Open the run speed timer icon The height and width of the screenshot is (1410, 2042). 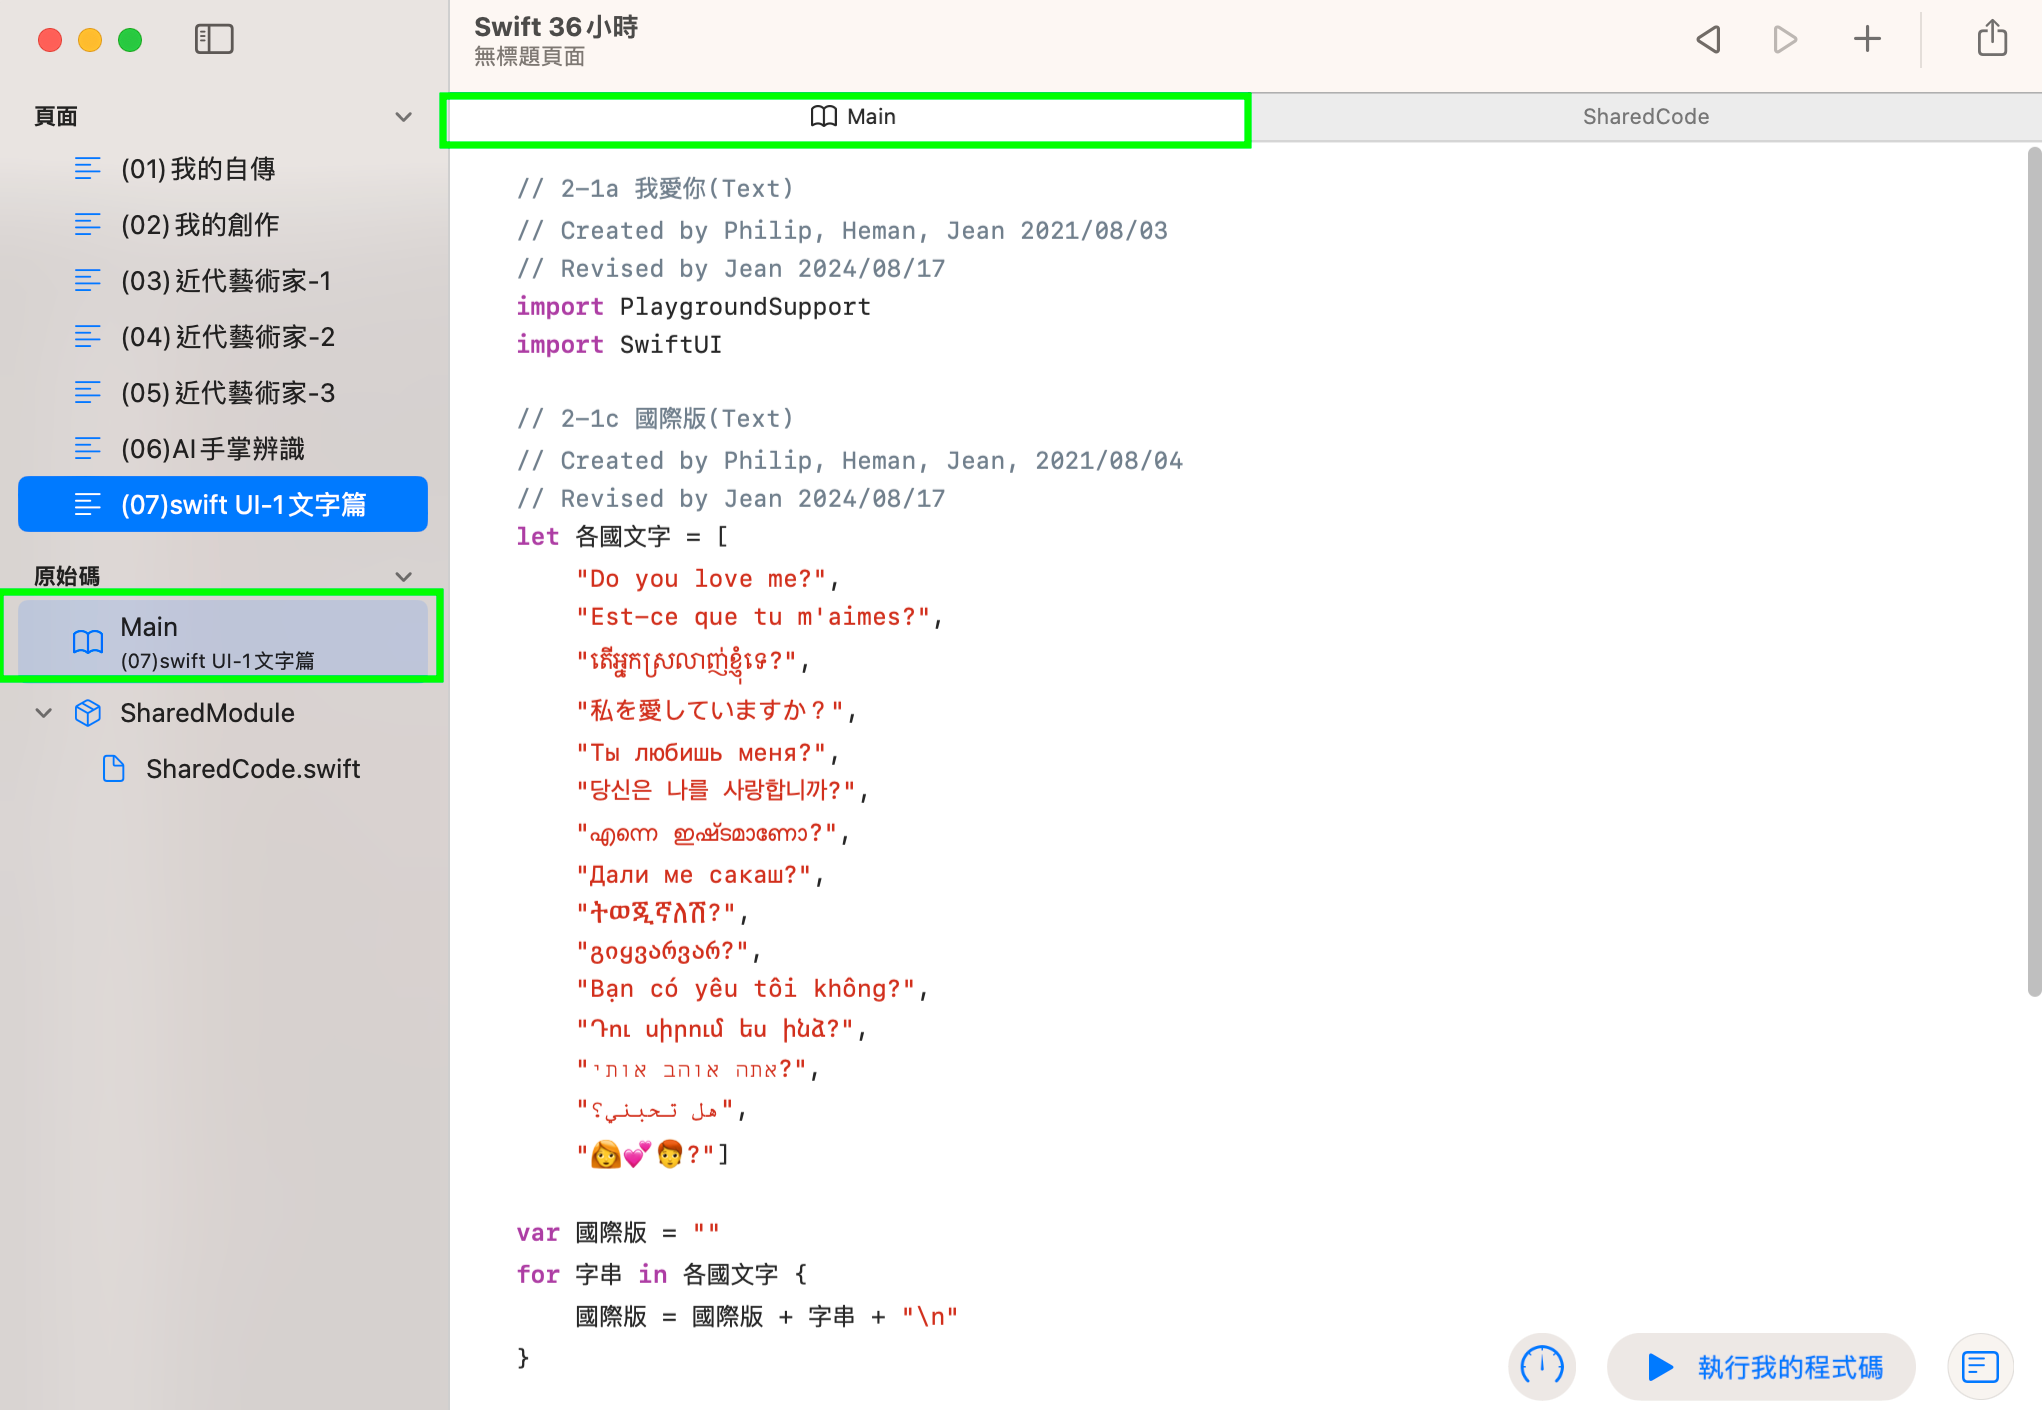click(x=1541, y=1366)
